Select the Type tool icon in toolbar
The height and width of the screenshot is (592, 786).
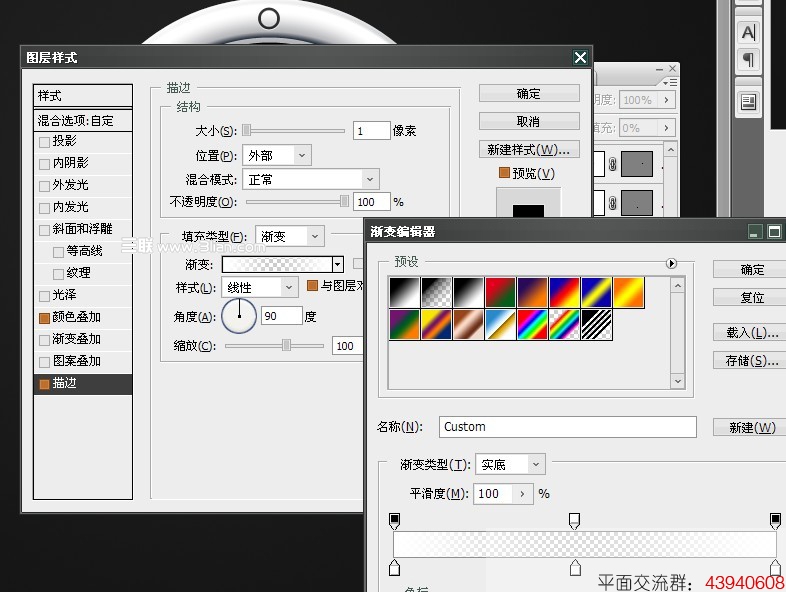tap(748, 33)
